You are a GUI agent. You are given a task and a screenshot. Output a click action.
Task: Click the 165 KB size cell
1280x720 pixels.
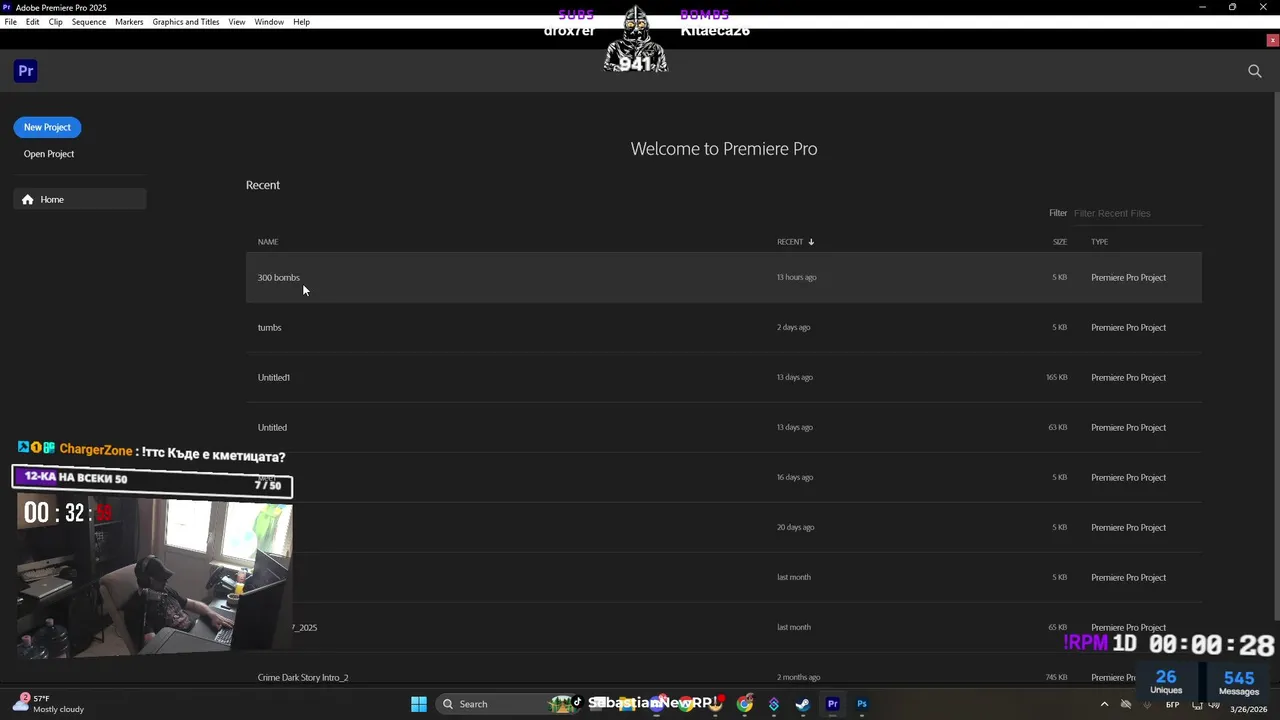click(x=1057, y=377)
